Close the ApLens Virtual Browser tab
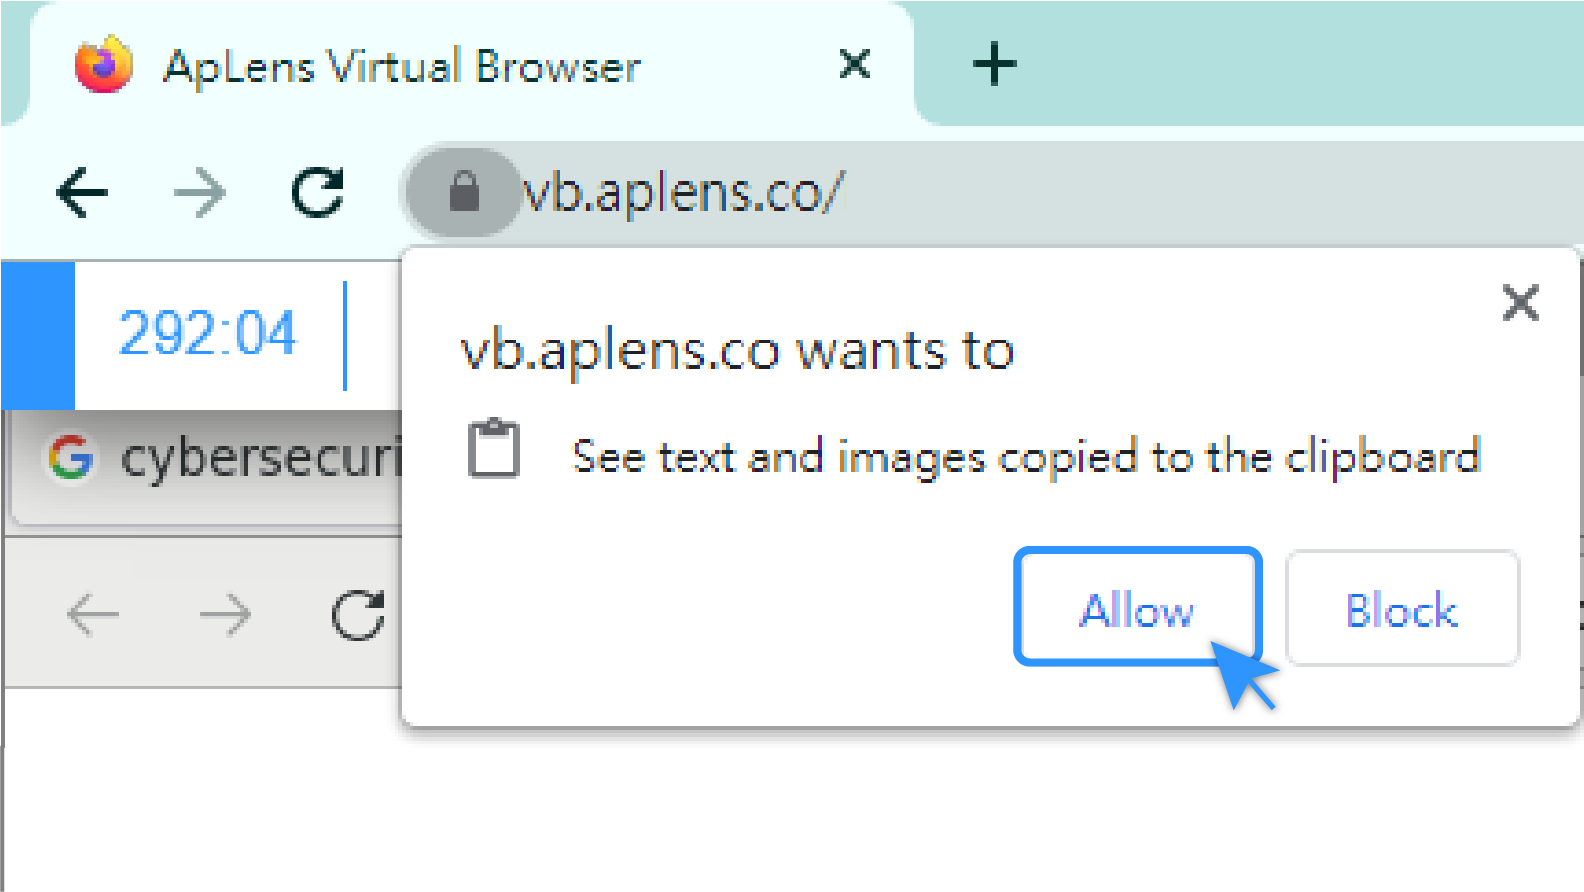 (855, 64)
